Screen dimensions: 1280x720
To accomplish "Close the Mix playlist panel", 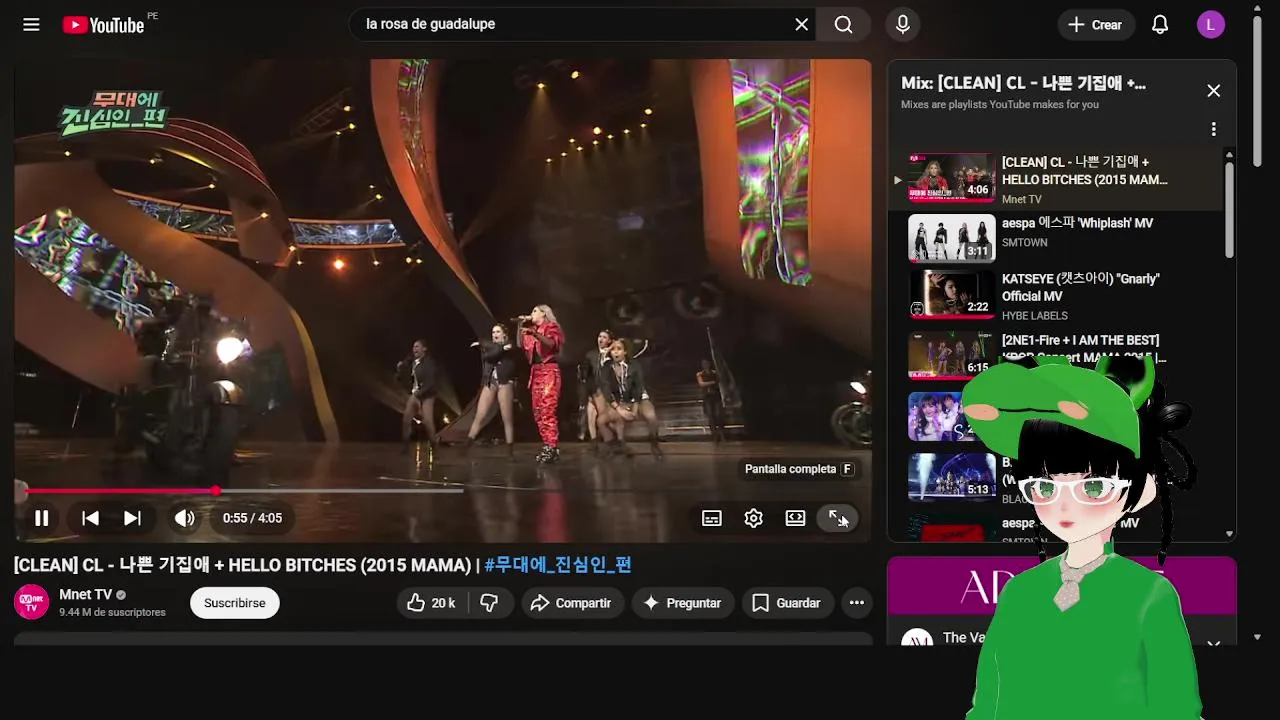I will [1214, 91].
